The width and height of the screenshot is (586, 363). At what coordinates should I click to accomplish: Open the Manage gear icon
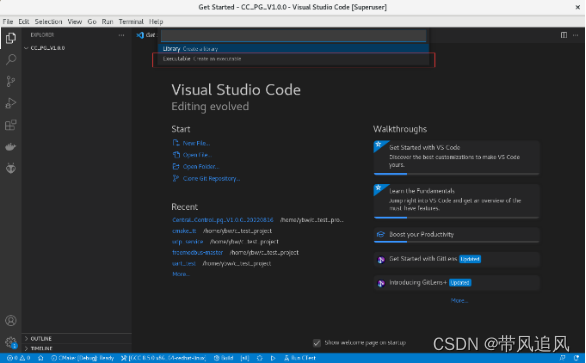pyautogui.click(x=11, y=342)
